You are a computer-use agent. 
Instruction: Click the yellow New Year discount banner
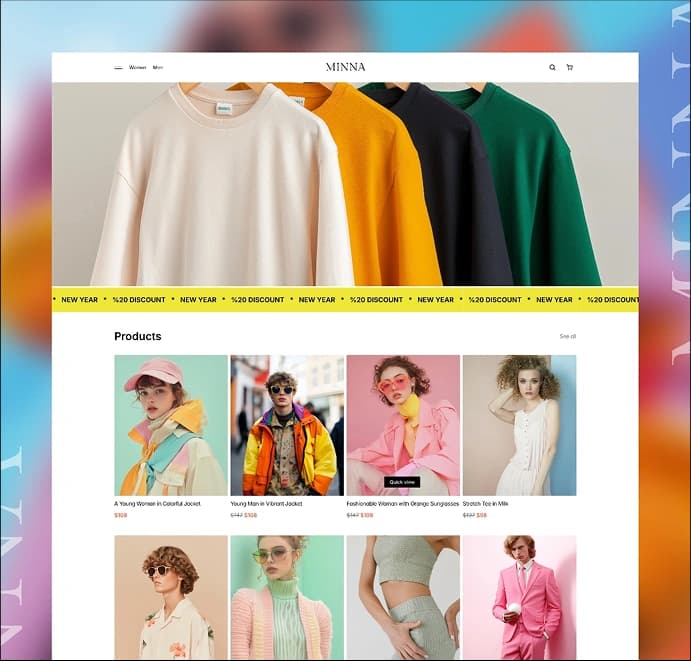[345, 299]
